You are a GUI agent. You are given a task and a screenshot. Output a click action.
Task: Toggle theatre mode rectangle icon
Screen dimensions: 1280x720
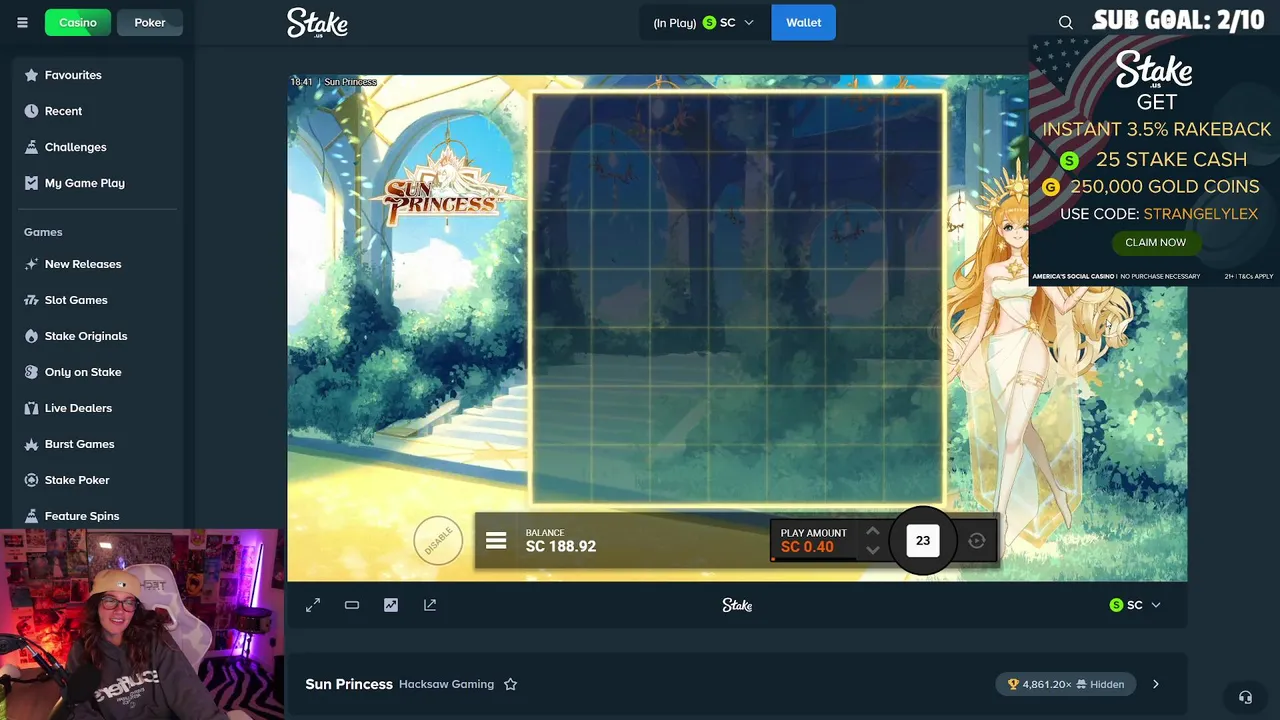(x=352, y=605)
